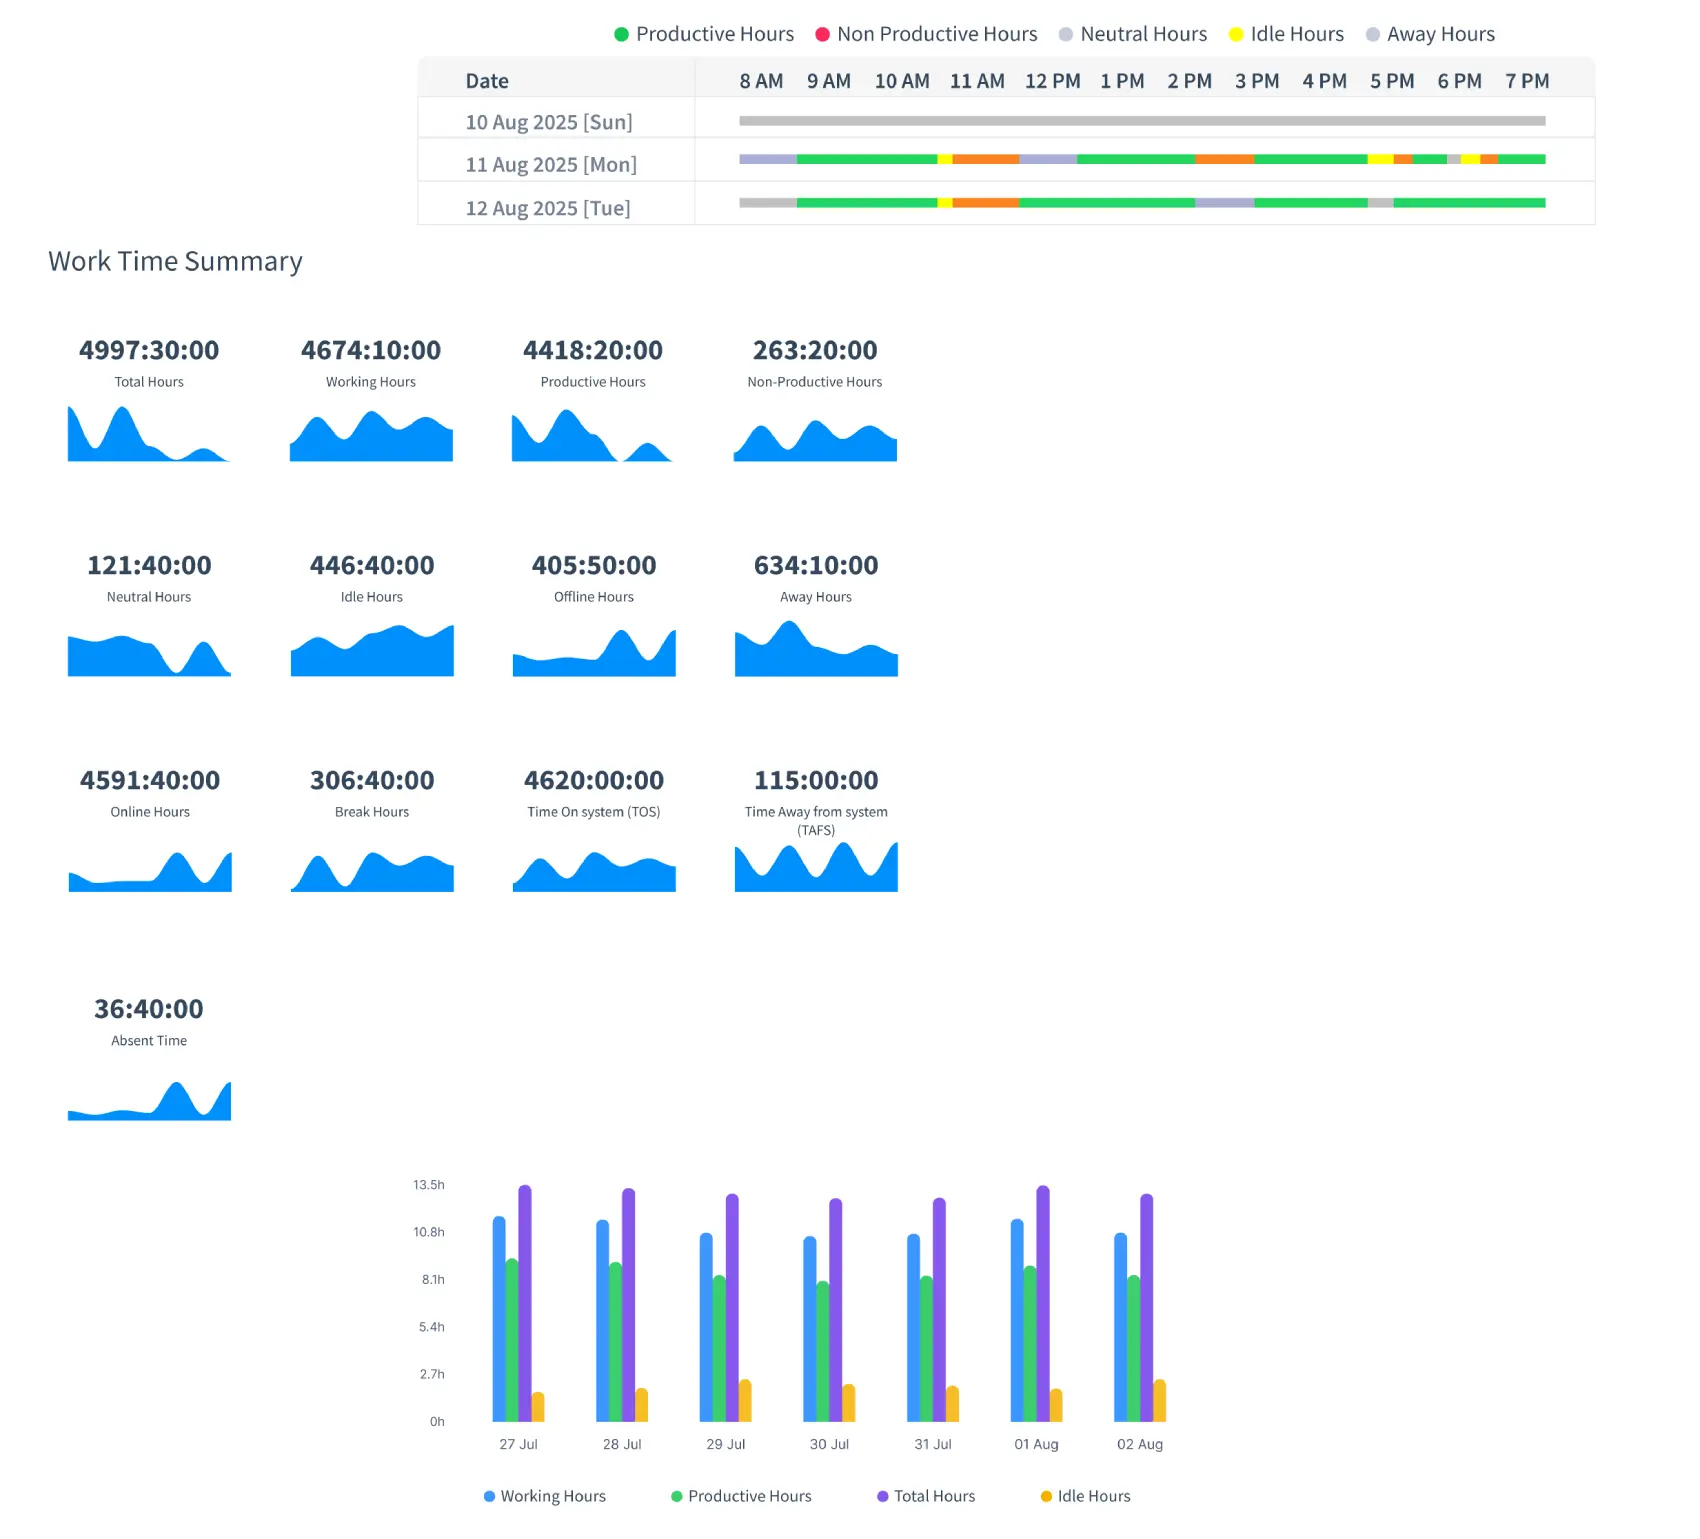Open the Total Hours sparkline chart
Screen dimensions: 1700x1539
click(149, 436)
